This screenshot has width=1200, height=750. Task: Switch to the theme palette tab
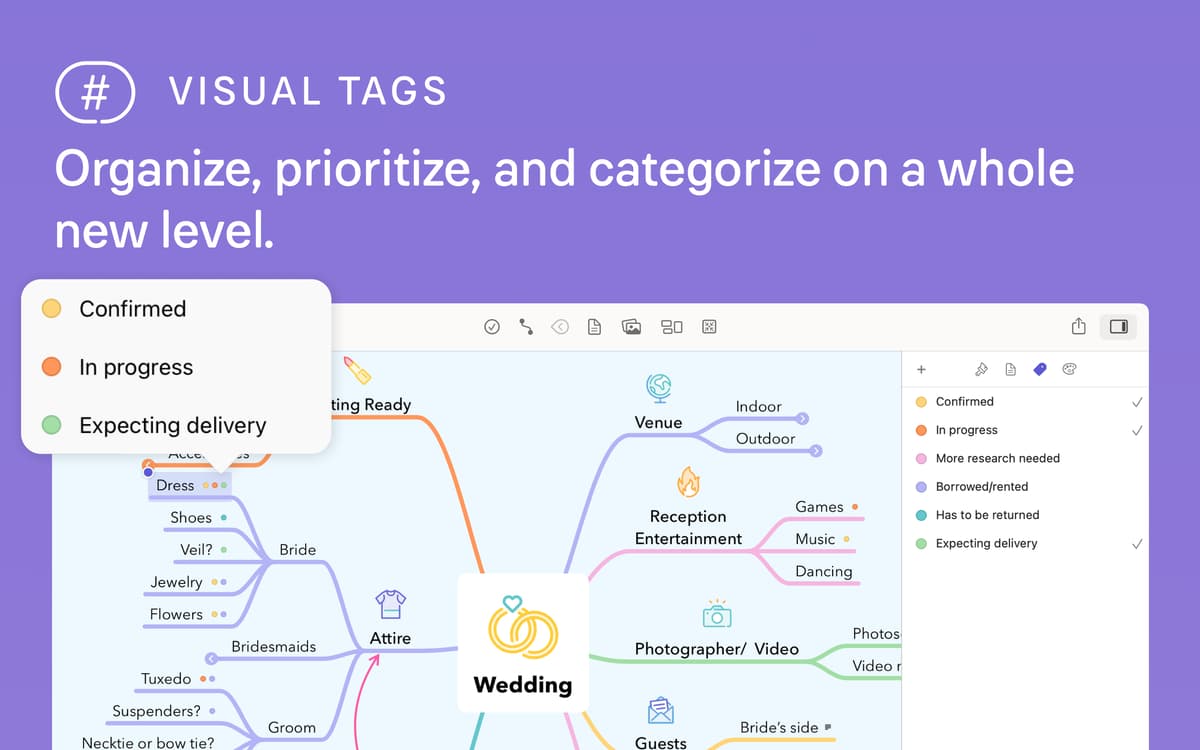1069,369
